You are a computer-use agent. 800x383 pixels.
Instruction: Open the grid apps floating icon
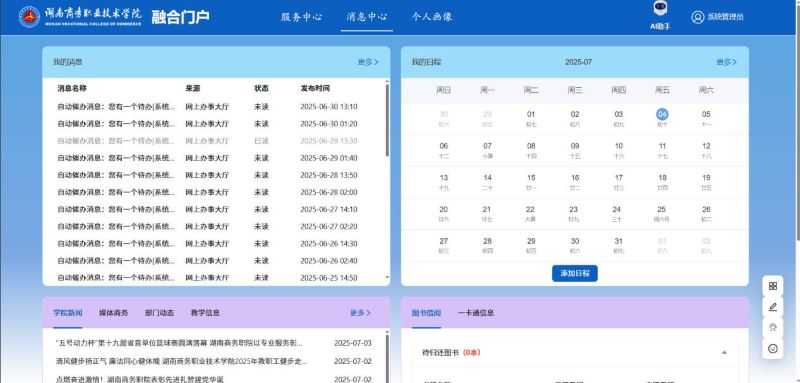[x=772, y=286]
